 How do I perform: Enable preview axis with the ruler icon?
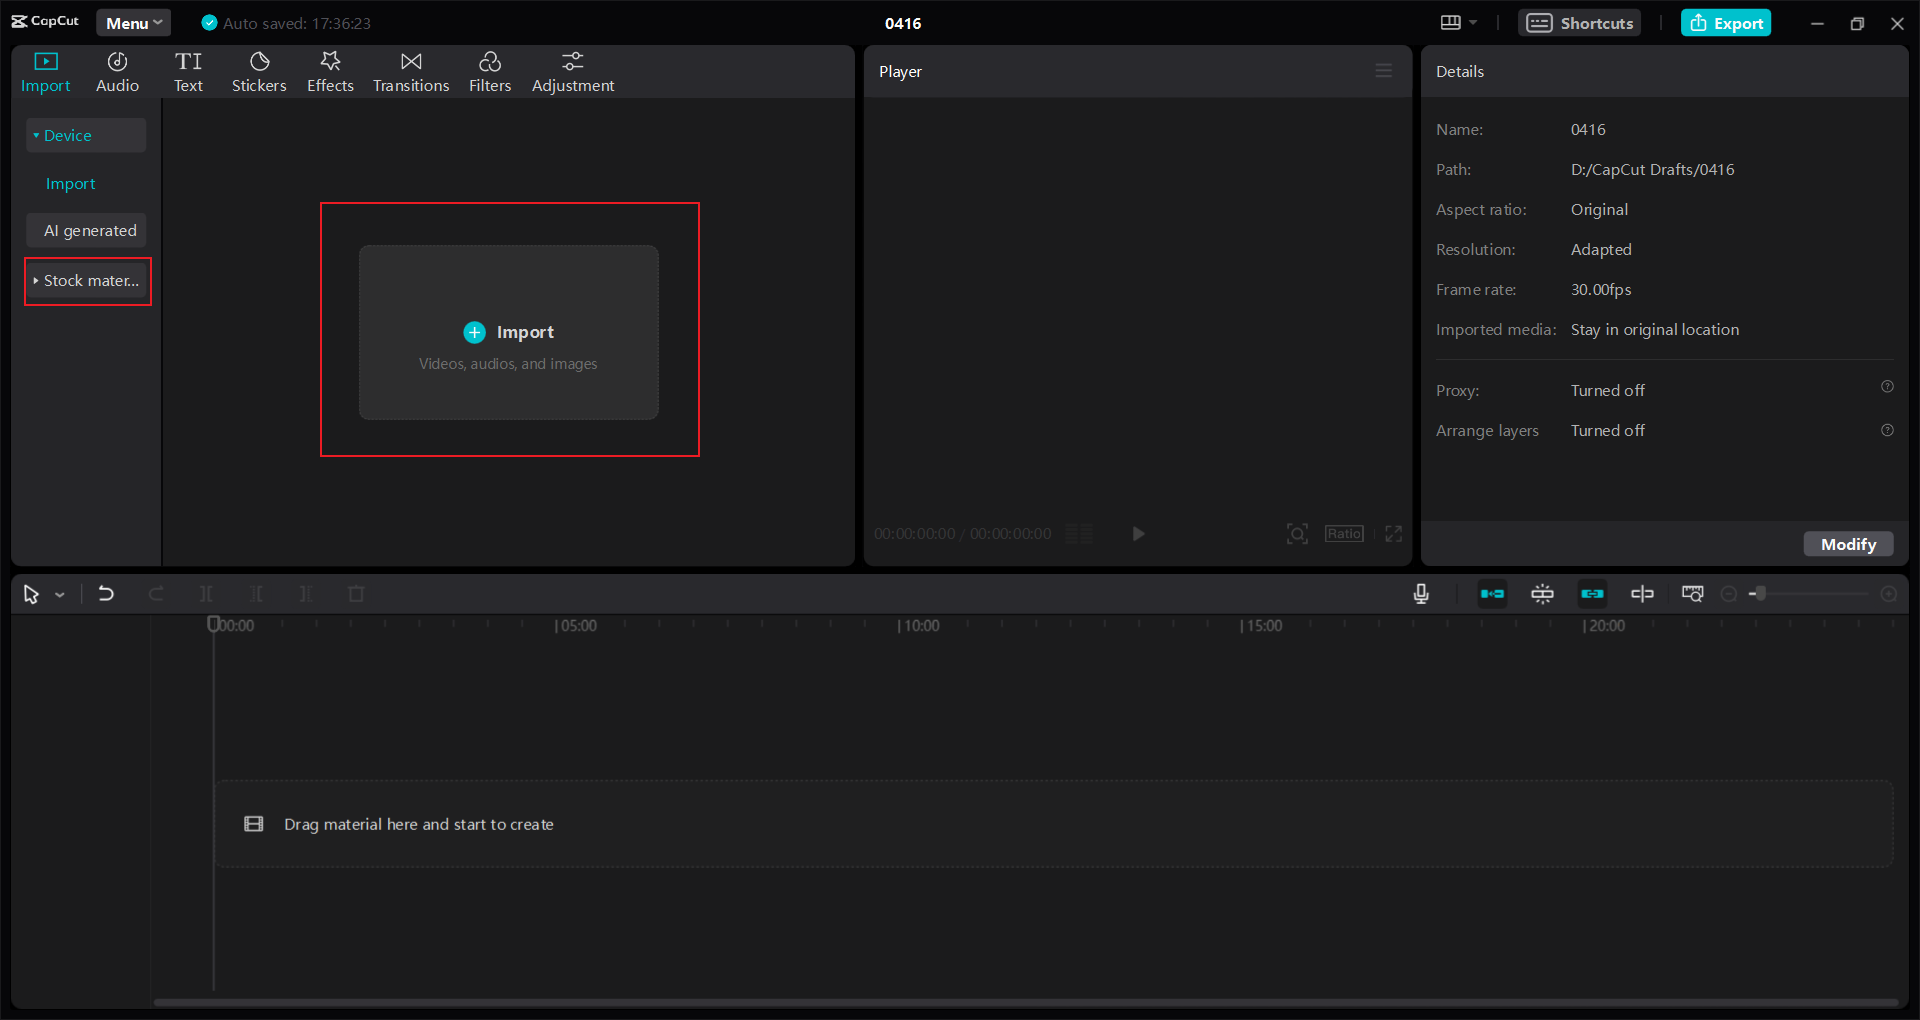coord(1692,593)
